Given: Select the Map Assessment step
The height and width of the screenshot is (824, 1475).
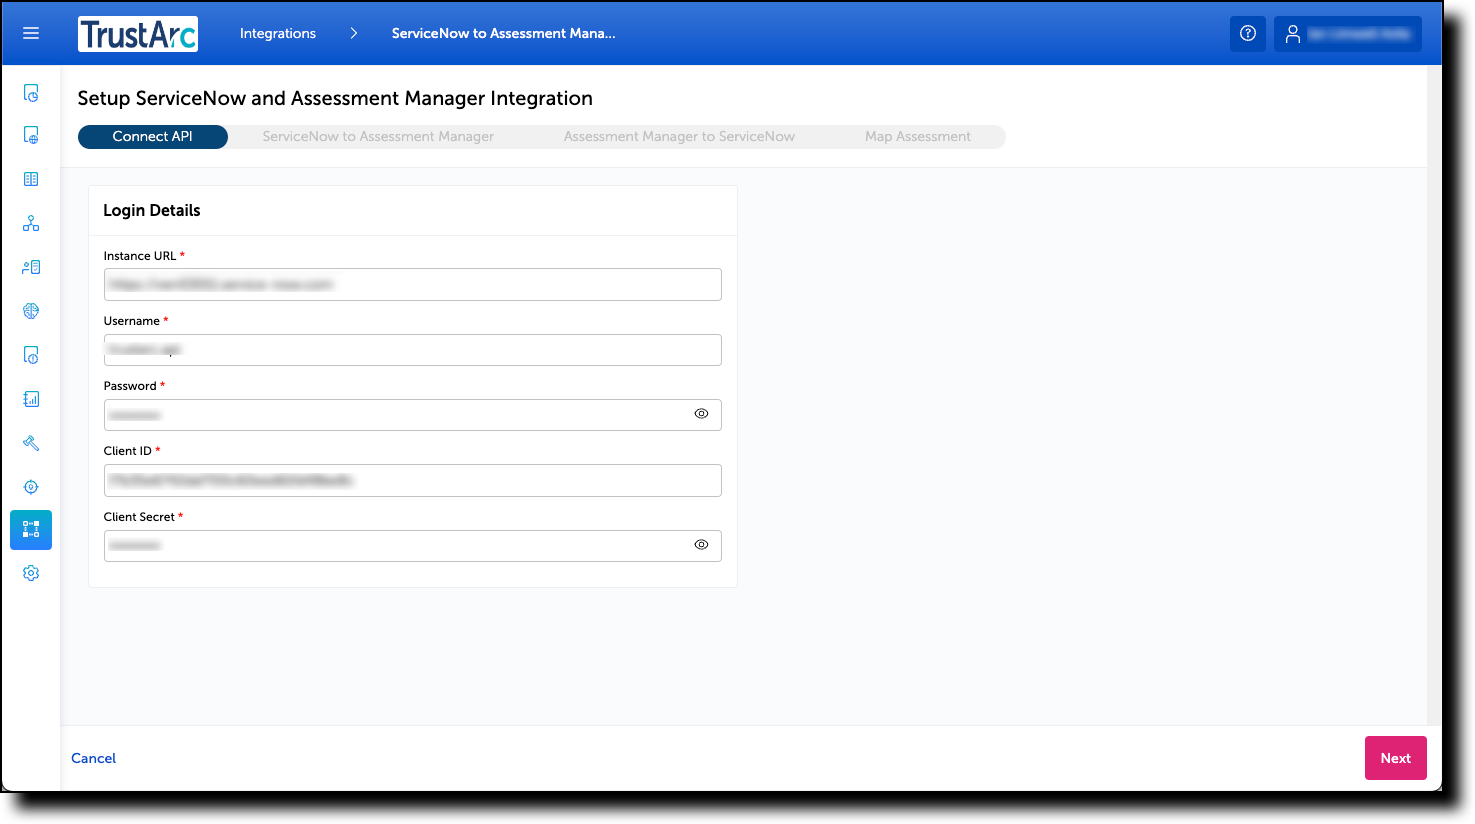Looking at the screenshot, I should (917, 136).
